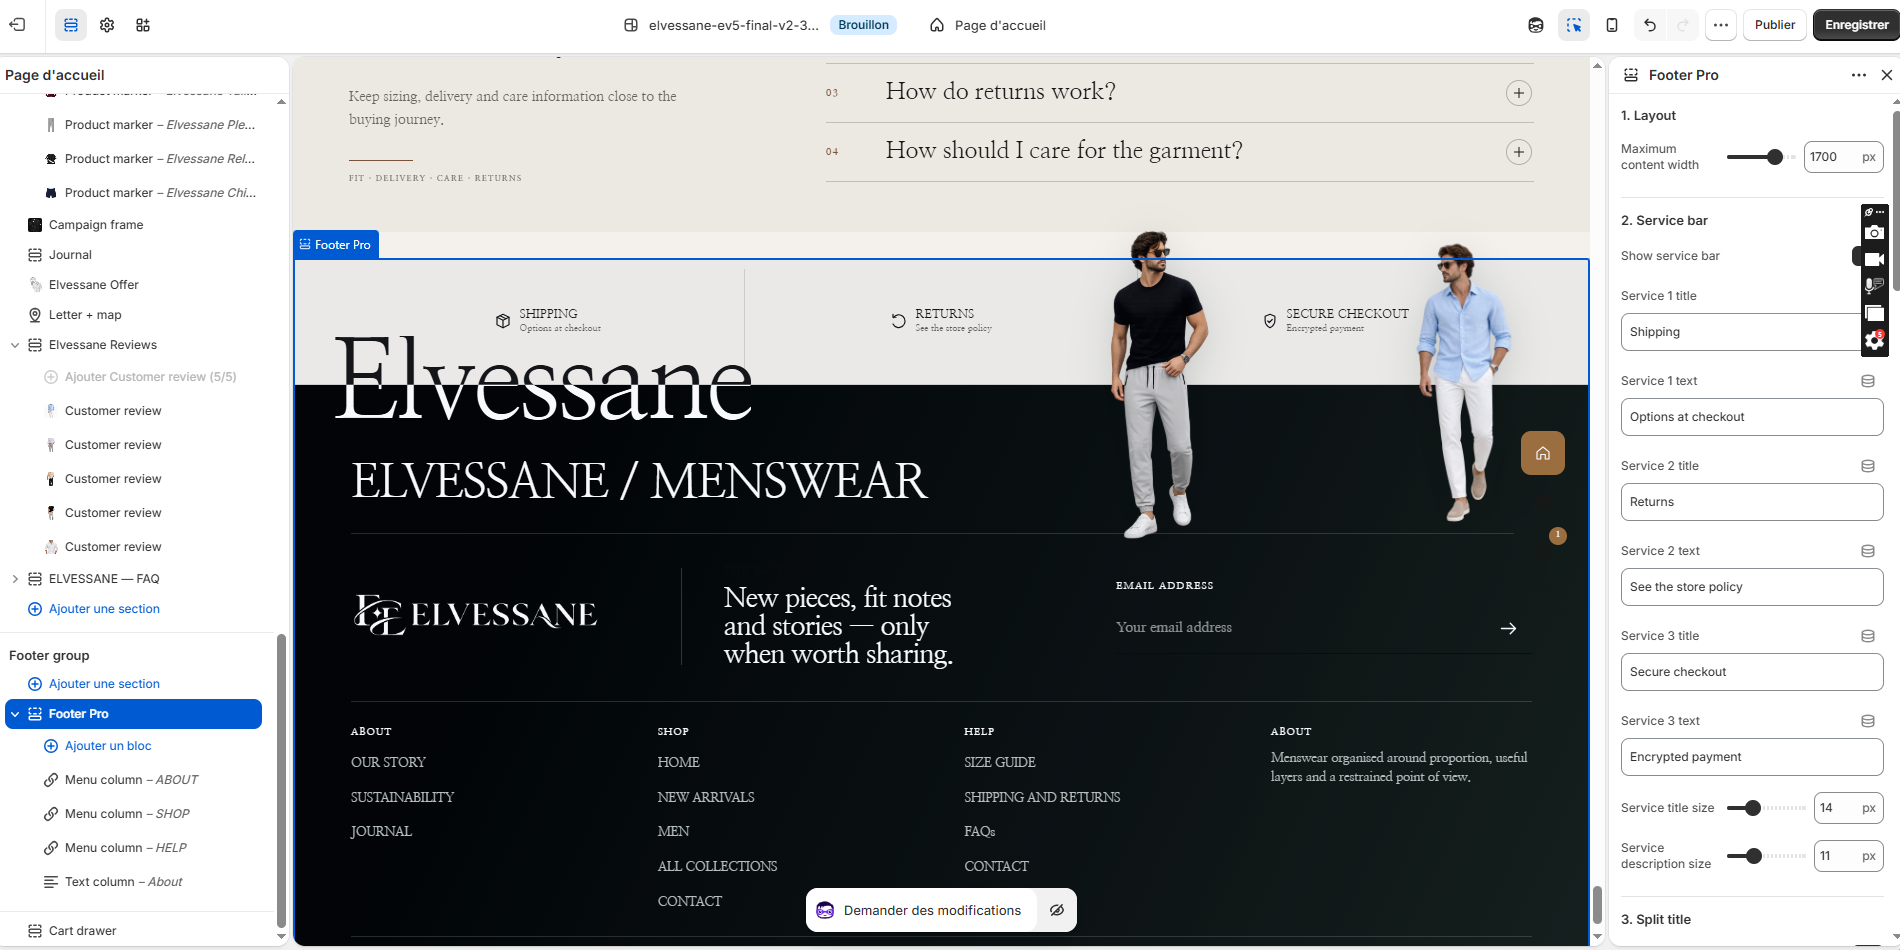Screen dimensions: 1900x950
Task: Collapse the Footer Pro section tree
Action: click(x=15, y=714)
